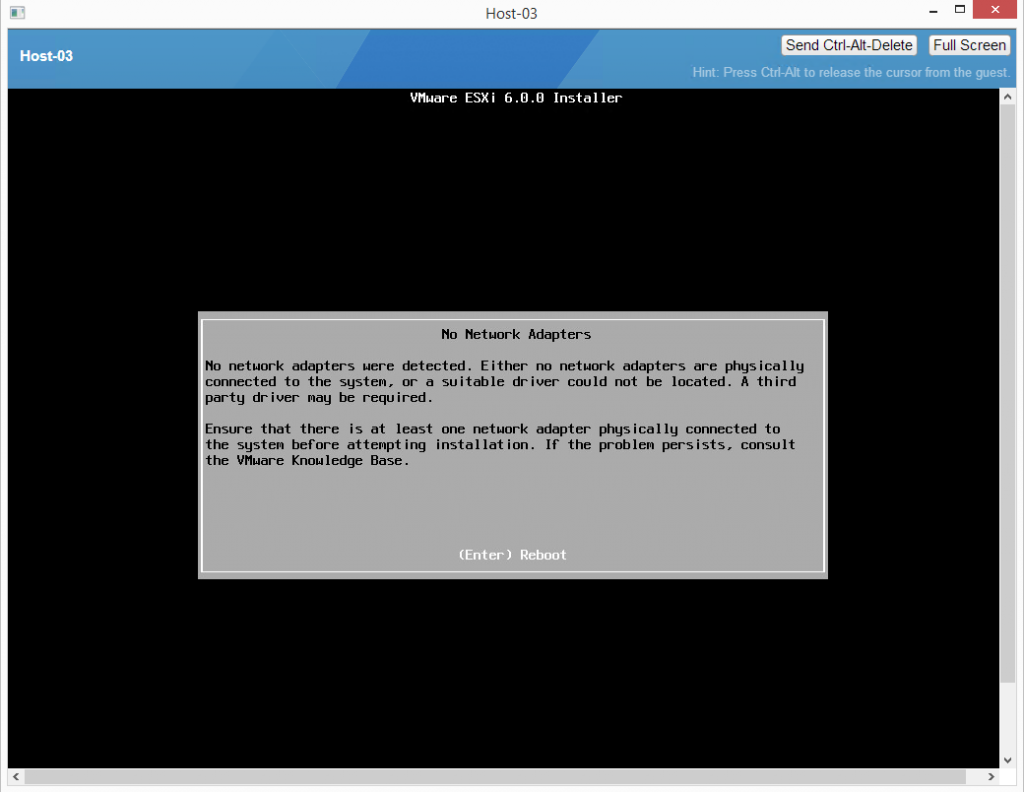
Task: Click the (Enter) Reboot option
Action: pos(513,555)
